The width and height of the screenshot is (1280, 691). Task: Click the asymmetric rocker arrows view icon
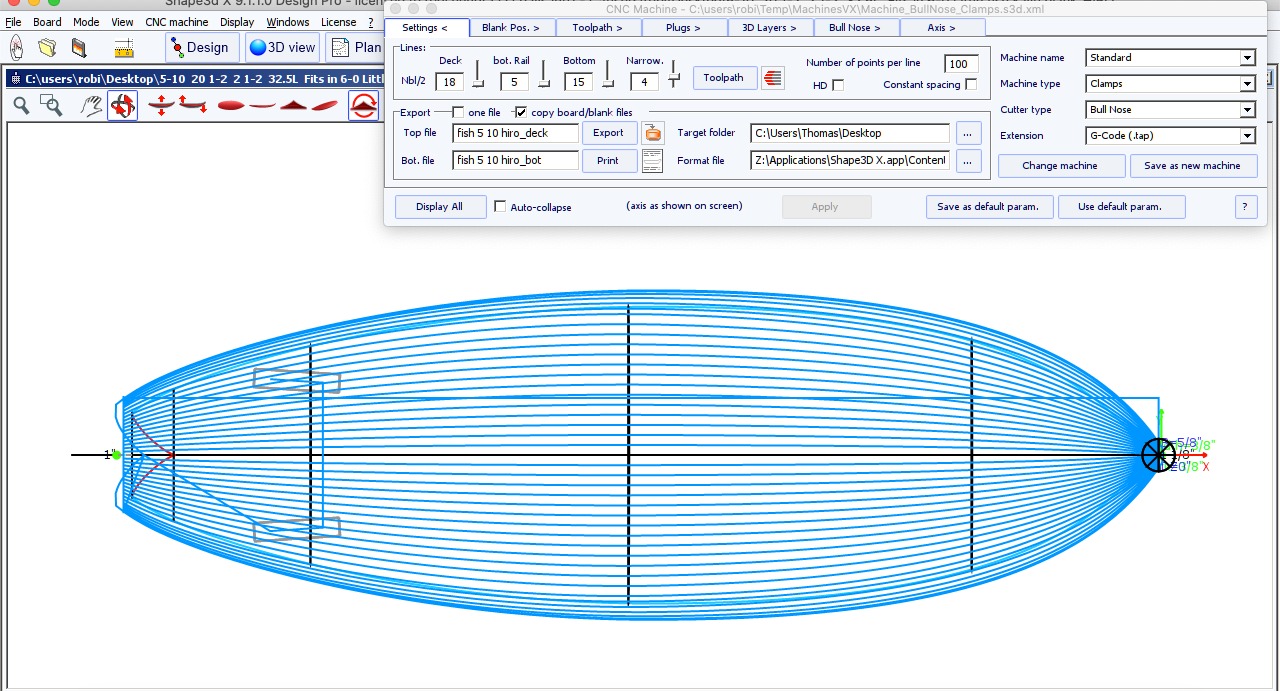[193, 105]
